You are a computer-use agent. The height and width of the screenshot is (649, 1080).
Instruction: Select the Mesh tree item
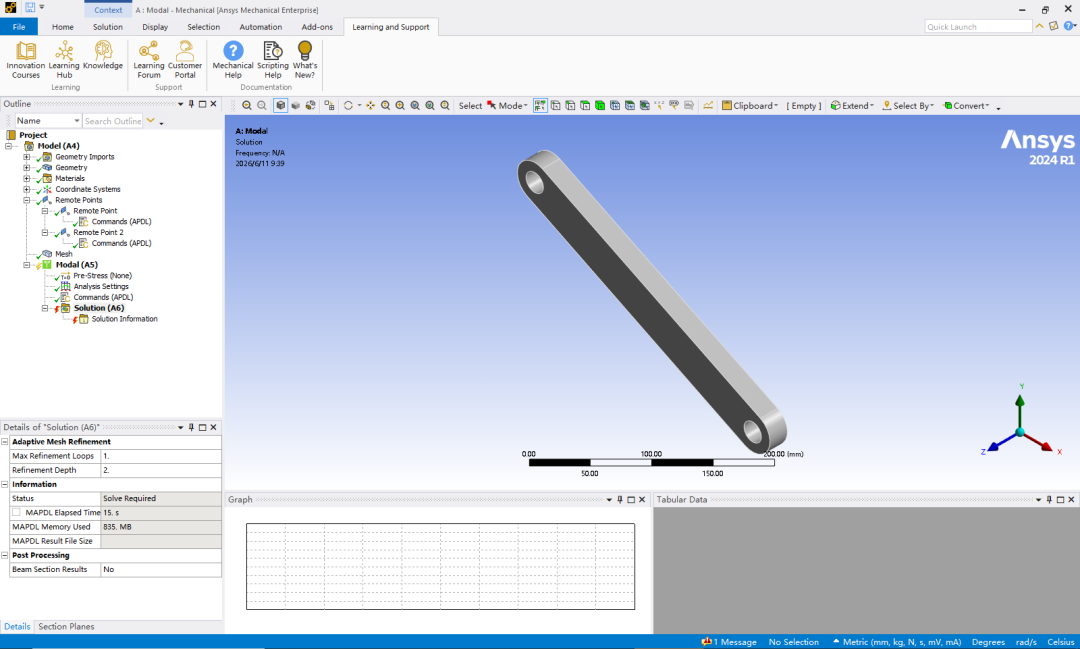click(63, 254)
